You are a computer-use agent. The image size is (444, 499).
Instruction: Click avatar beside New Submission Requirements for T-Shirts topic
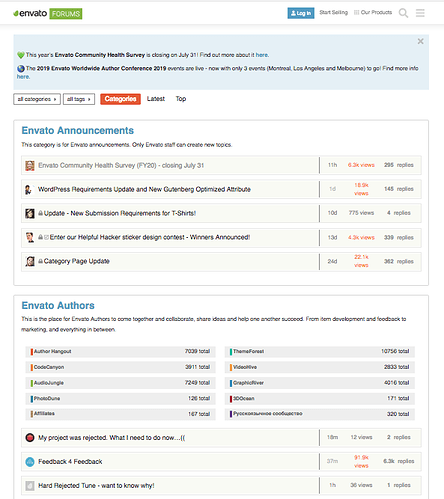[x=30, y=213]
